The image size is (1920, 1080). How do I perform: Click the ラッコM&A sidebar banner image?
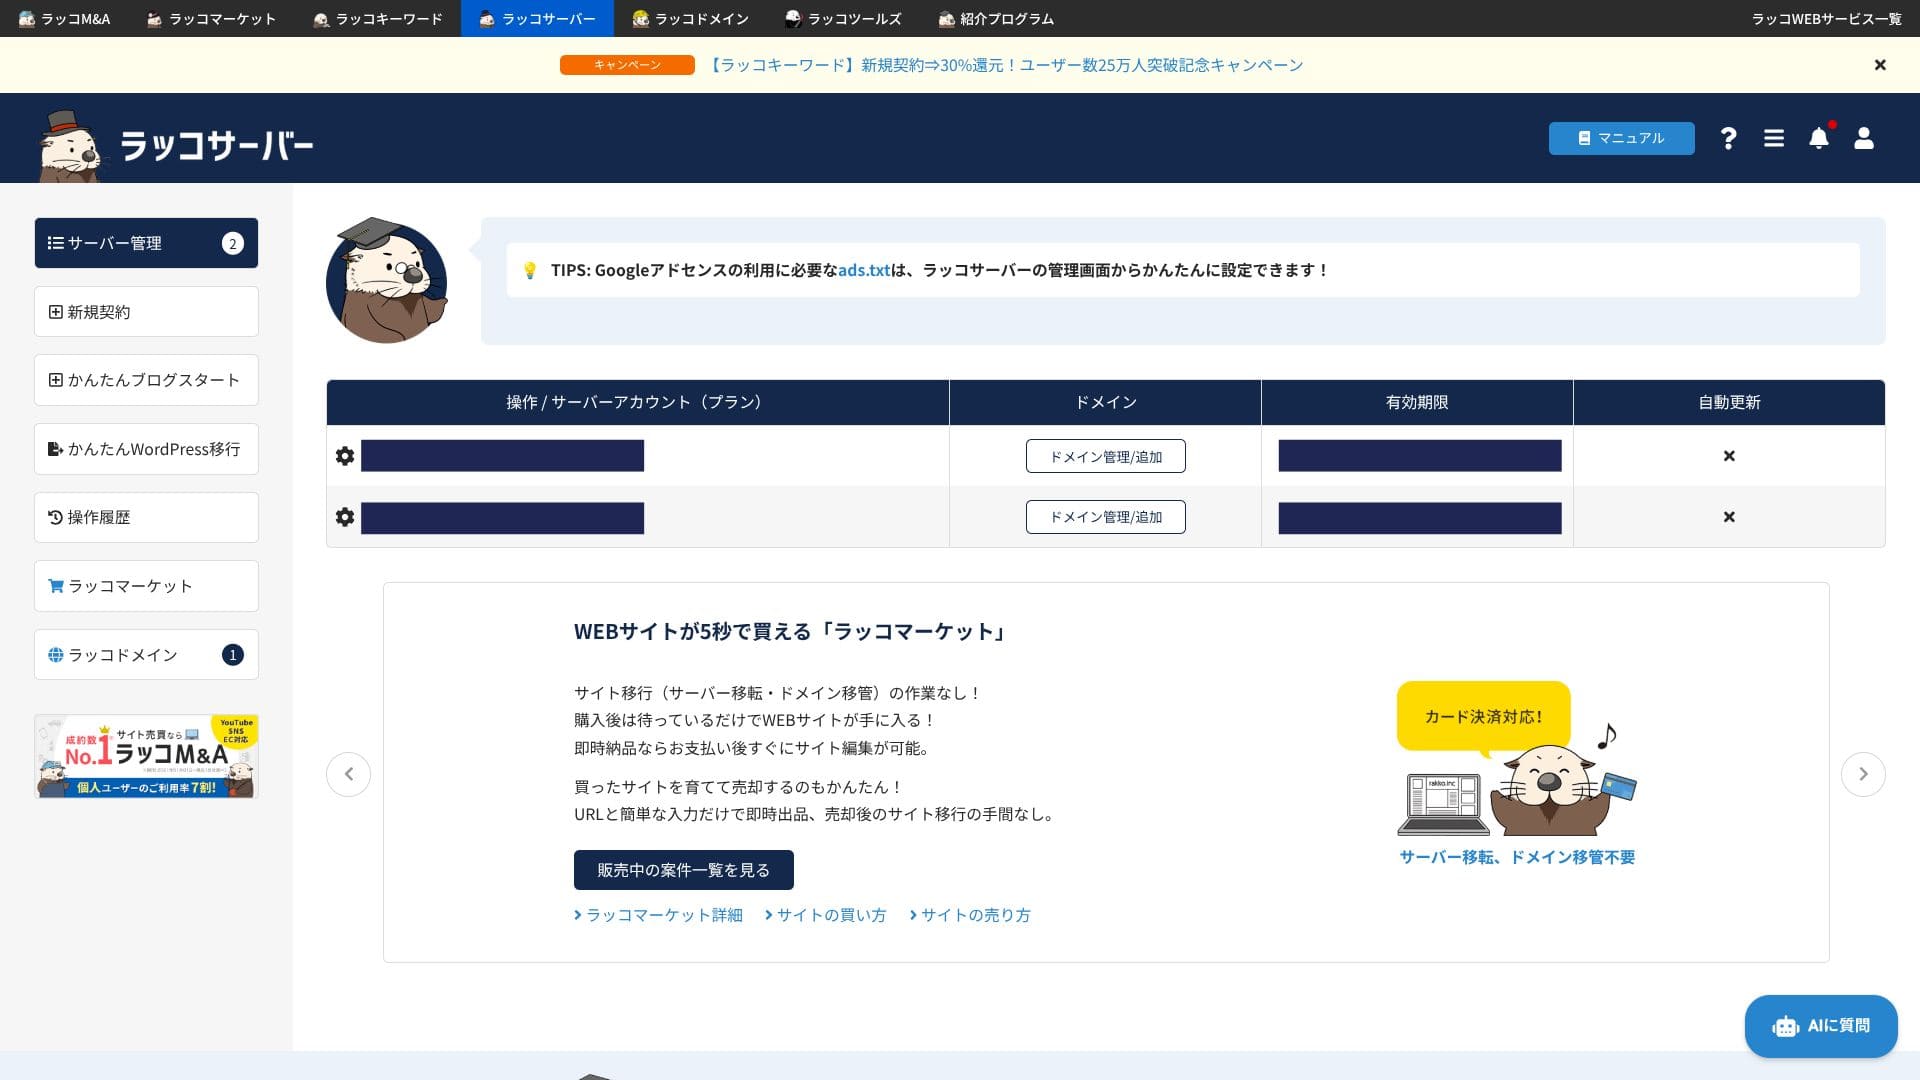click(146, 756)
